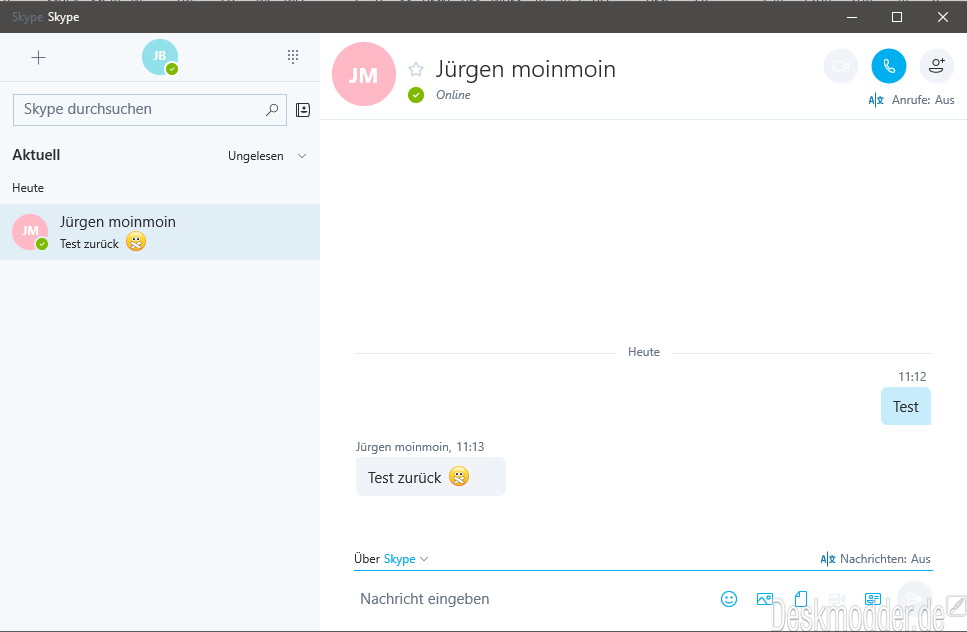967x632 pixels.
Task: Click the emoji in the Test zurück bubble
Action: (x=459, y=477)
